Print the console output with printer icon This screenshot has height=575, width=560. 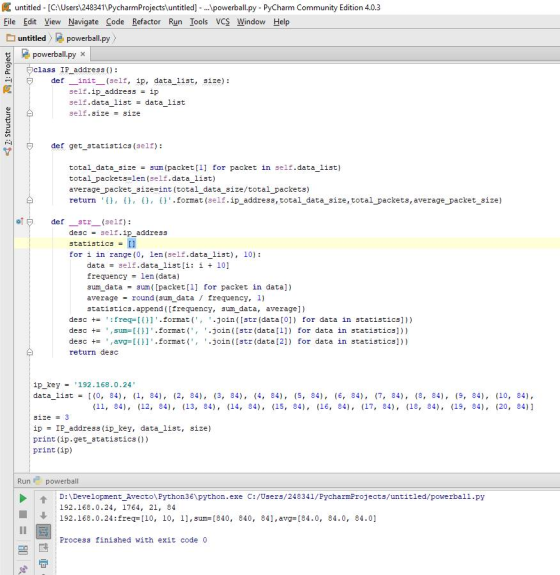(x=43, y=563)
